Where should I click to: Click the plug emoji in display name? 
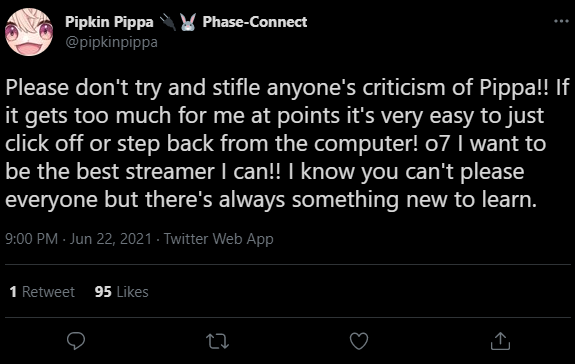[168, 22]
